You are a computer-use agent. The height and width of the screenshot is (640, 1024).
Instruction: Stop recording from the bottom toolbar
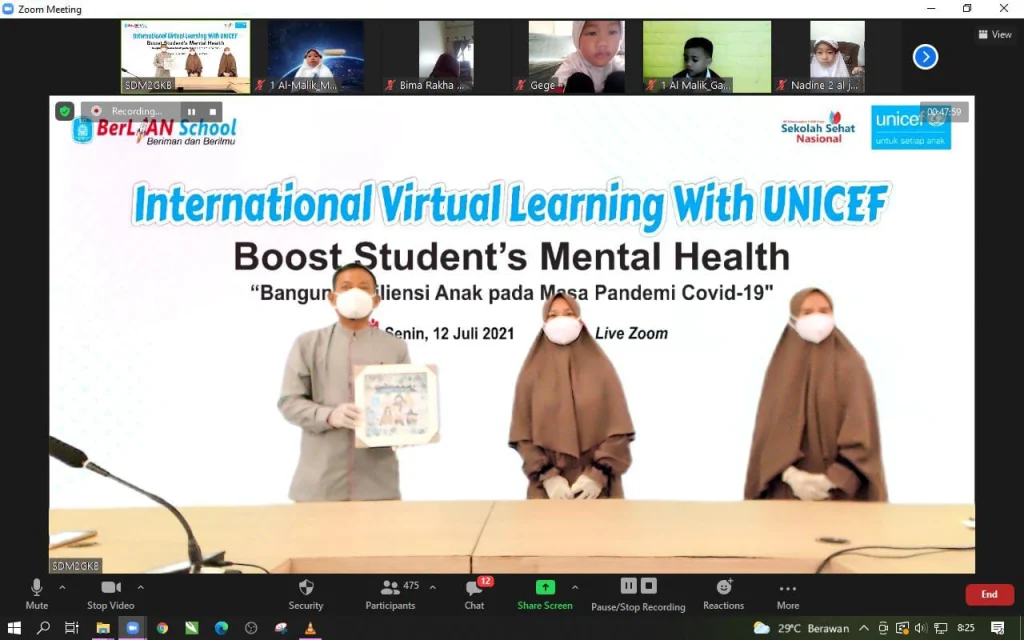[648, 586]
